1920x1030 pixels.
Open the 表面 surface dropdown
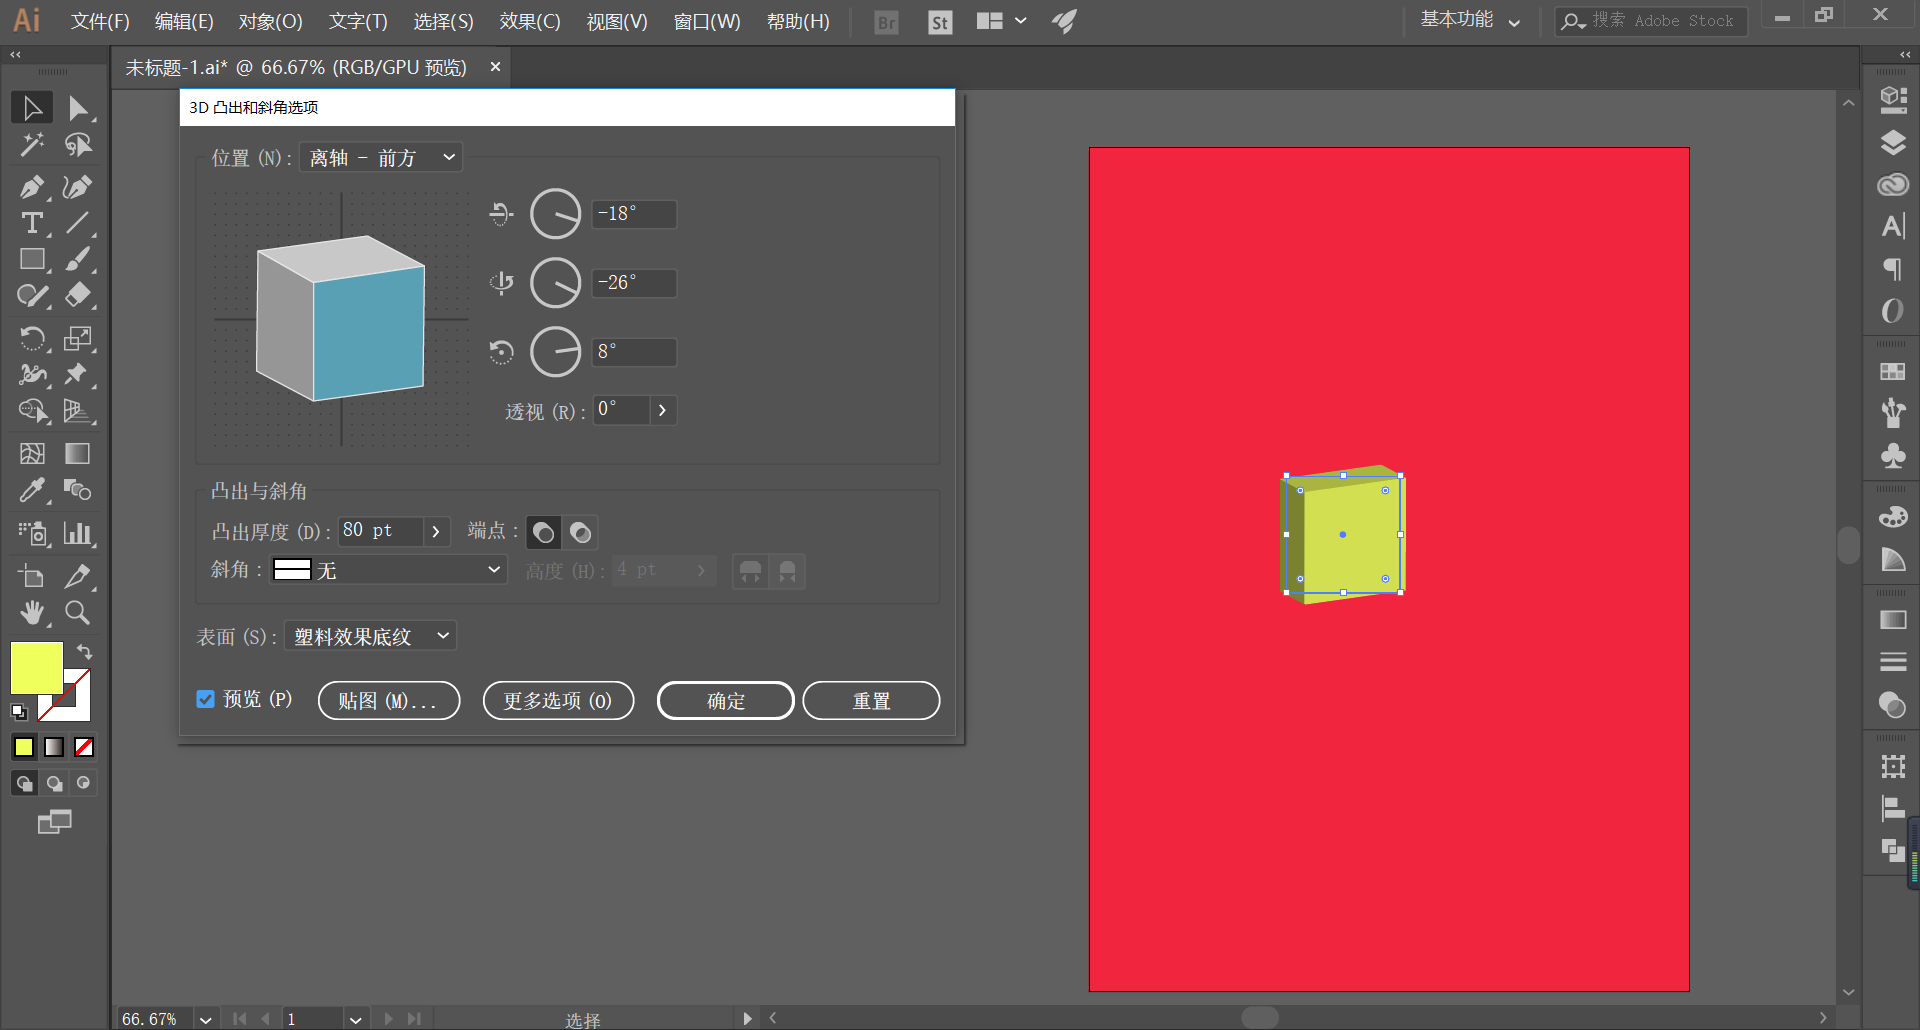click(x=371, y=636)
